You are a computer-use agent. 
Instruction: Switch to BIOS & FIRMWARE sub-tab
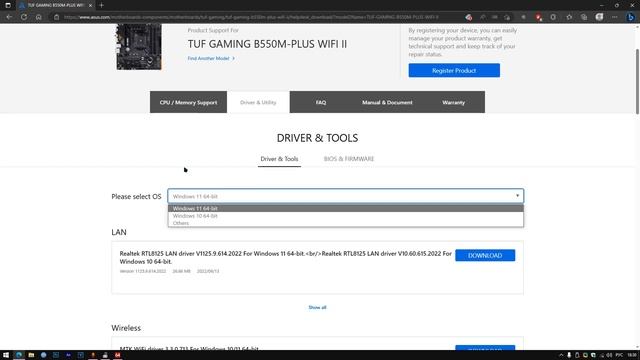click(x=349, y=159)
